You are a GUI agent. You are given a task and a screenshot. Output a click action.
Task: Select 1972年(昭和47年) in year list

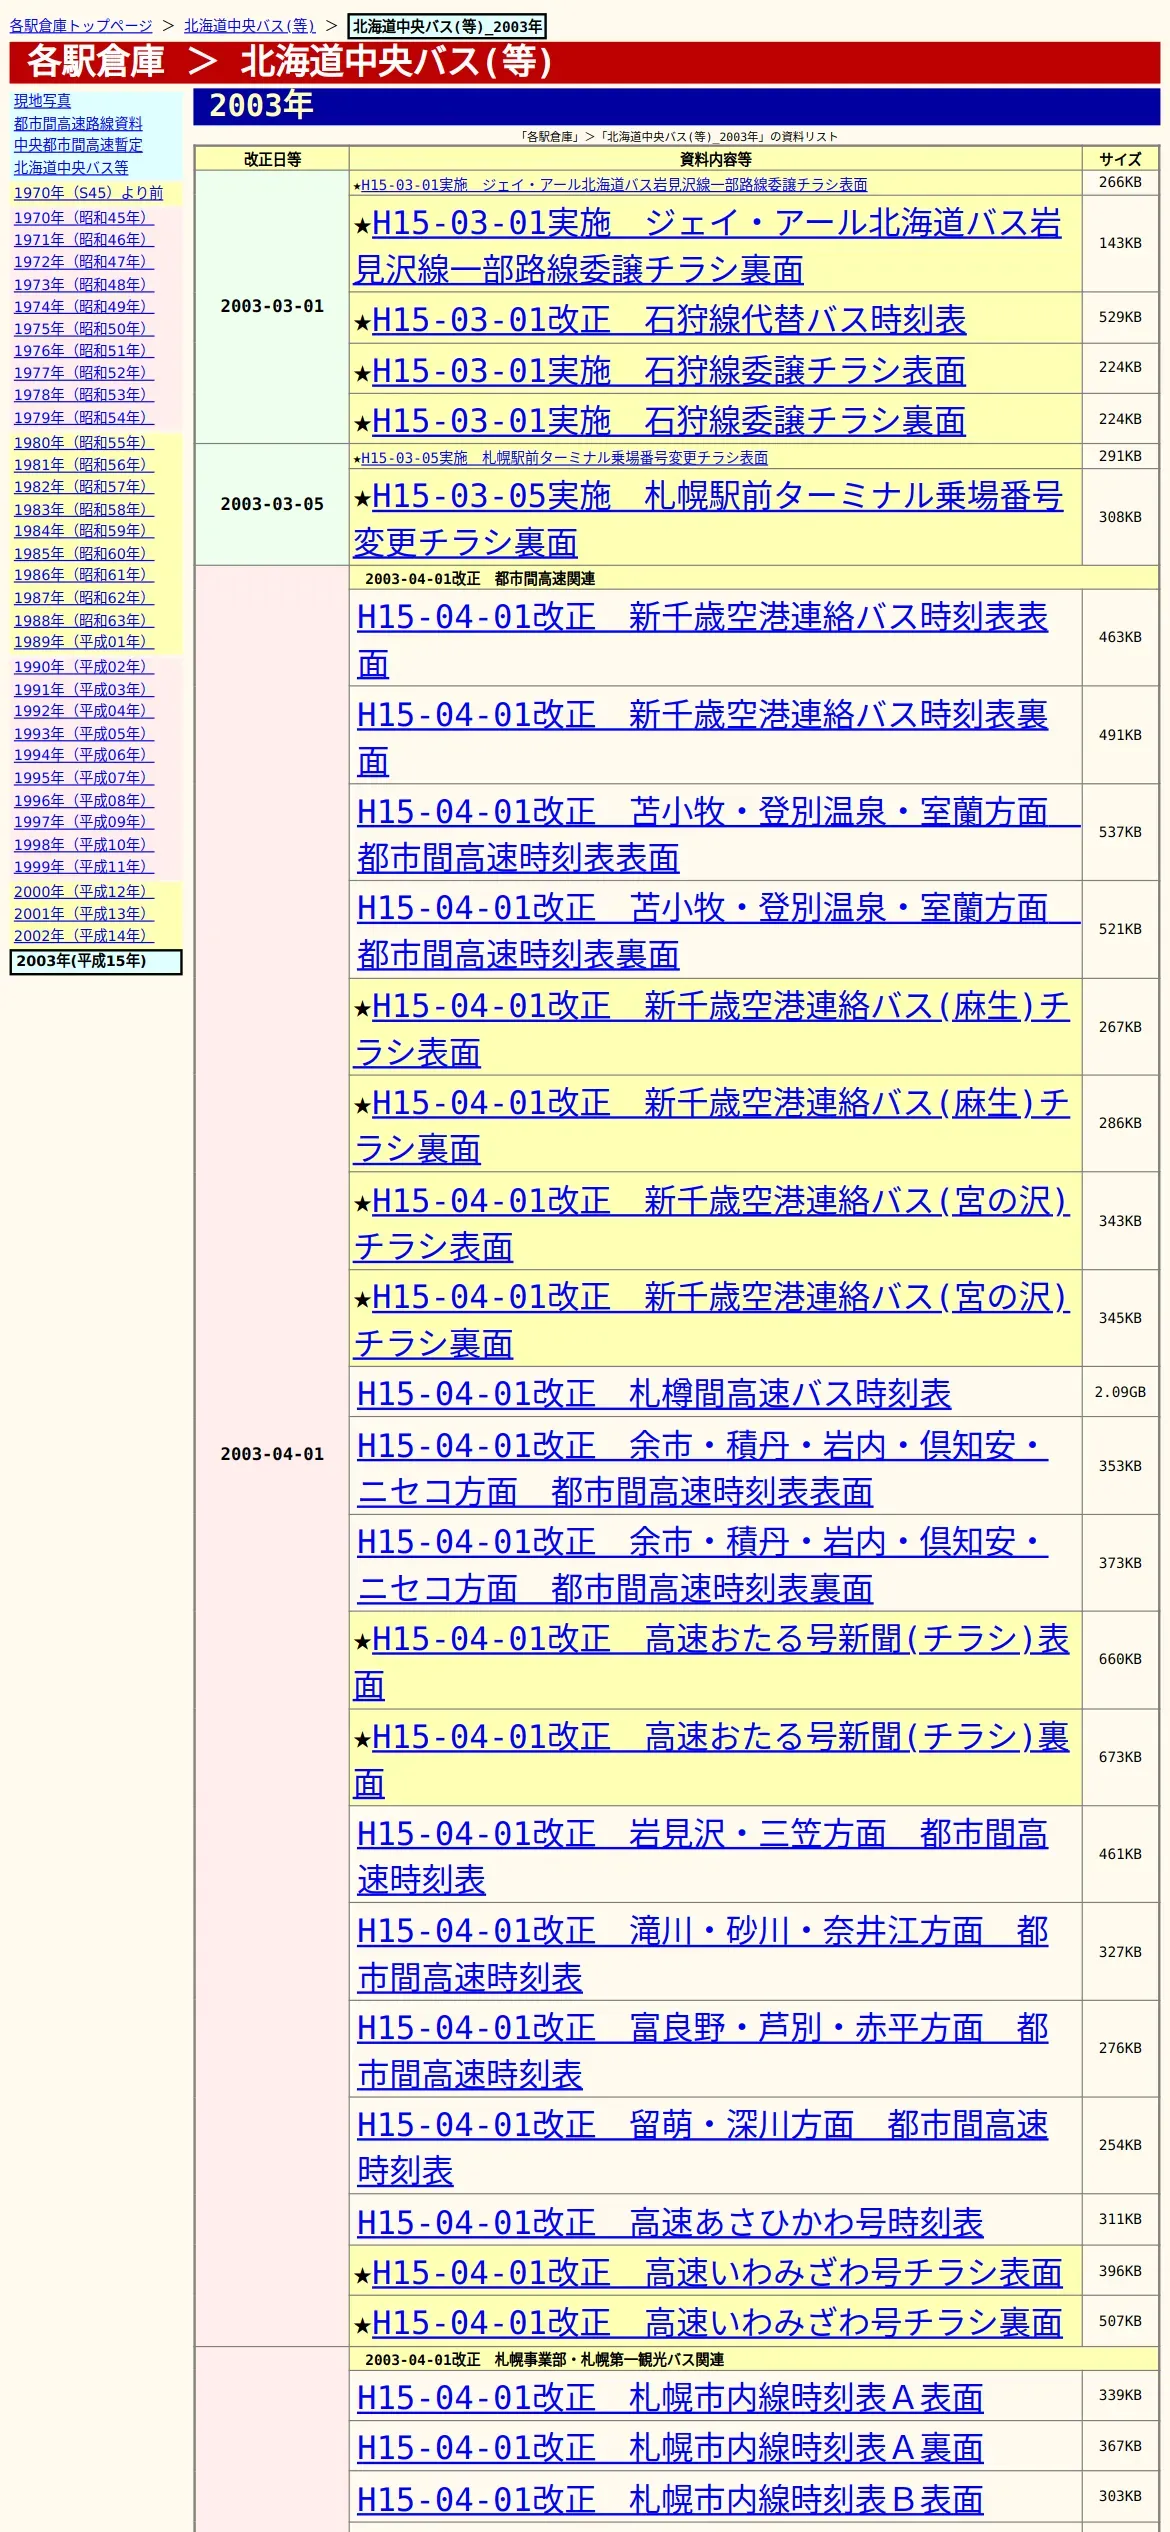(84, 261)
